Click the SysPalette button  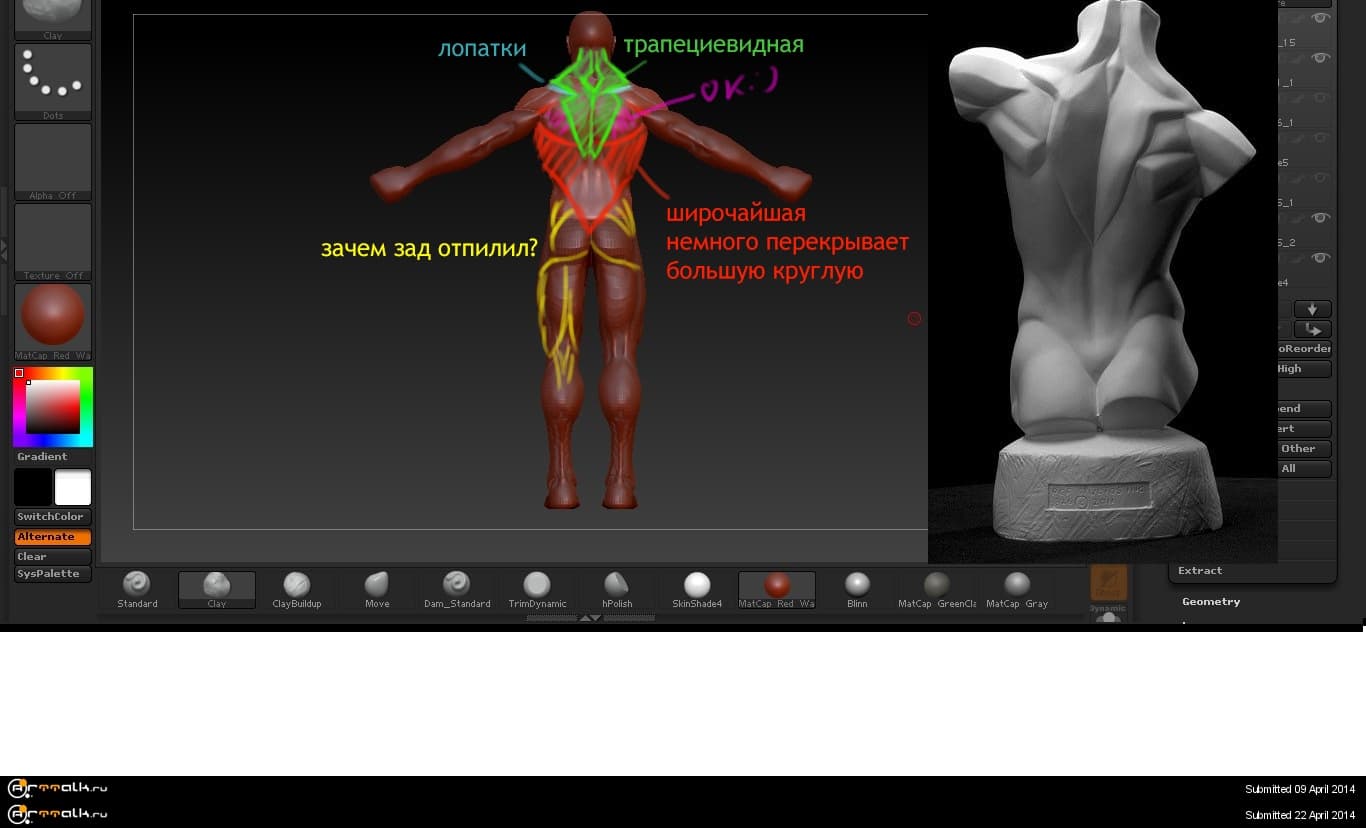coord(53,574)
